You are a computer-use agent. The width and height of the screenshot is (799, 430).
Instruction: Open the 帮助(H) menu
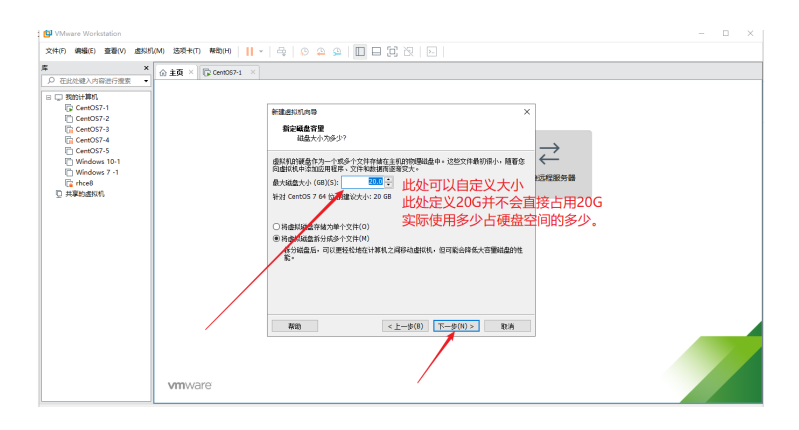220,51
